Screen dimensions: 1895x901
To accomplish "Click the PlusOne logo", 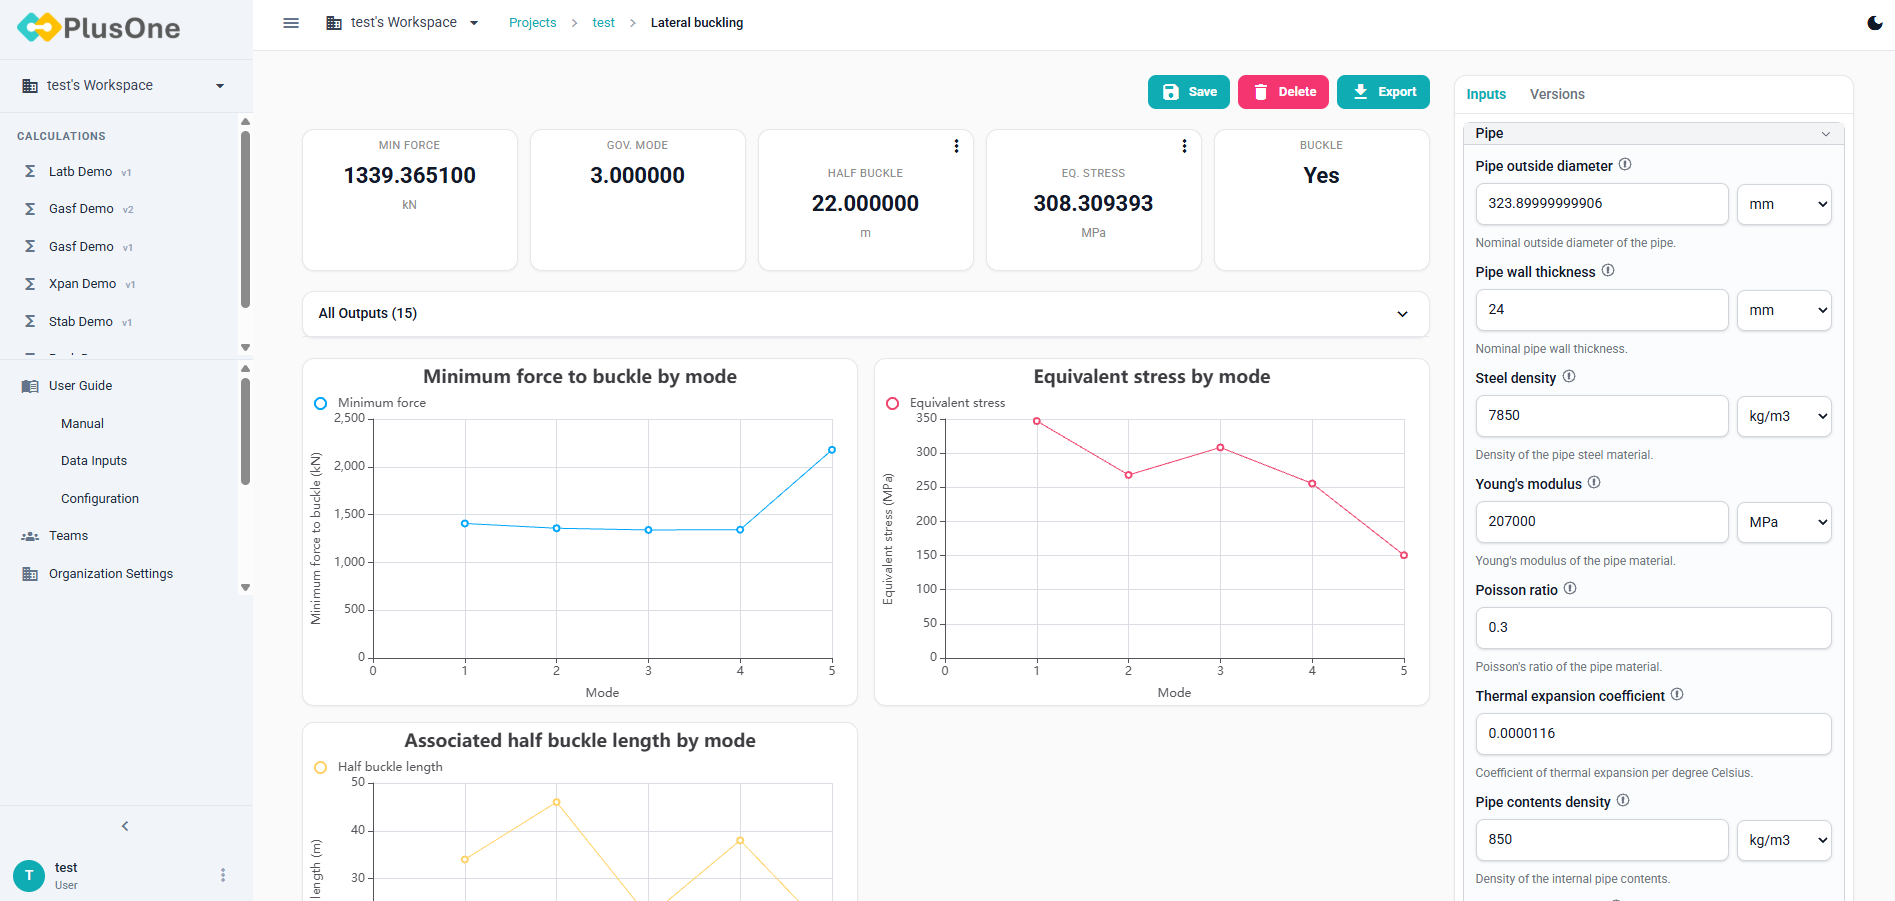I will (99, 28).
